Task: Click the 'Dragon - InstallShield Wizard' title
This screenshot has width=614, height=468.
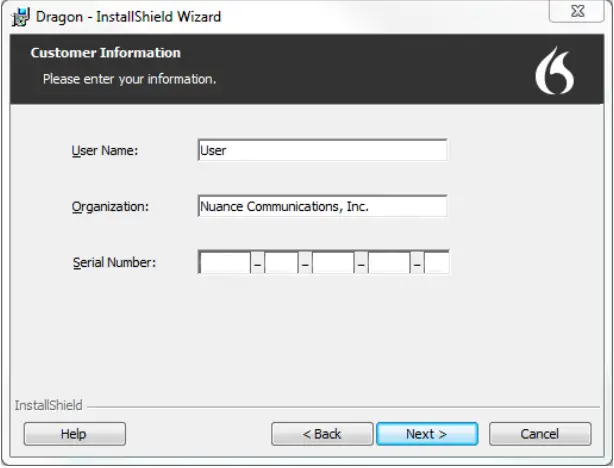Action: 128,17
